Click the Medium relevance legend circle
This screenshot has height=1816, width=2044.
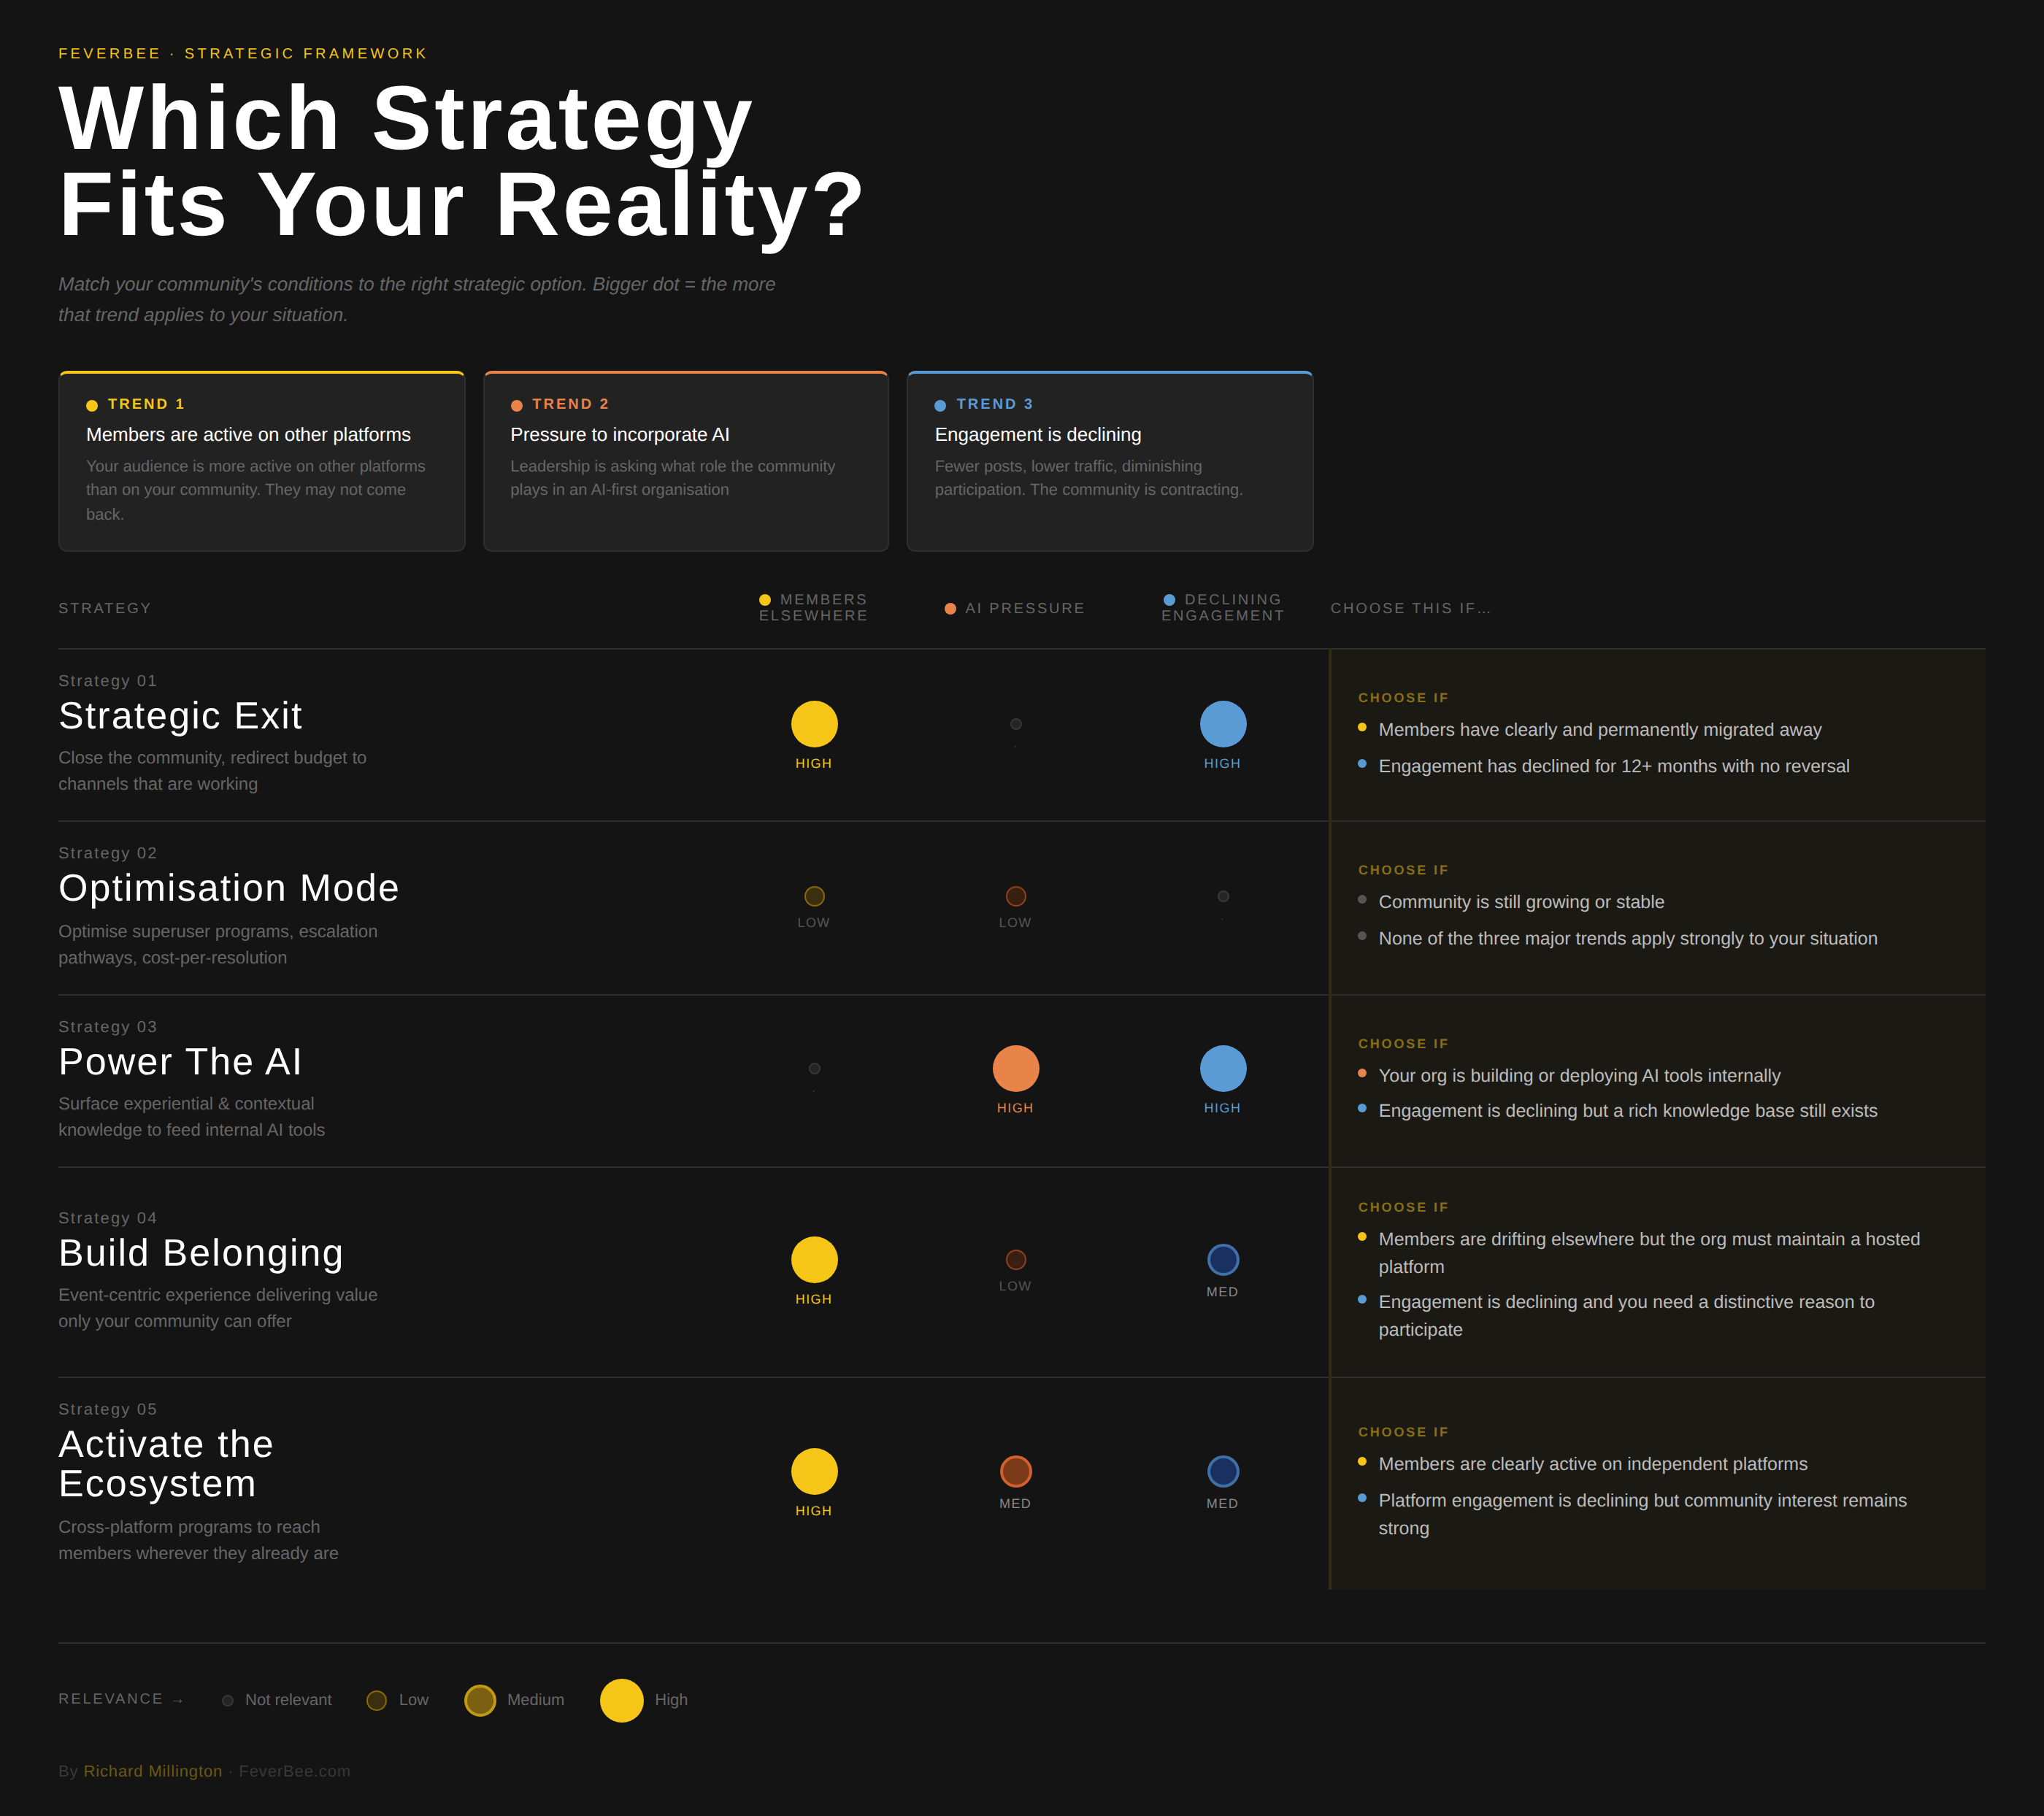tap(480, 1700)
